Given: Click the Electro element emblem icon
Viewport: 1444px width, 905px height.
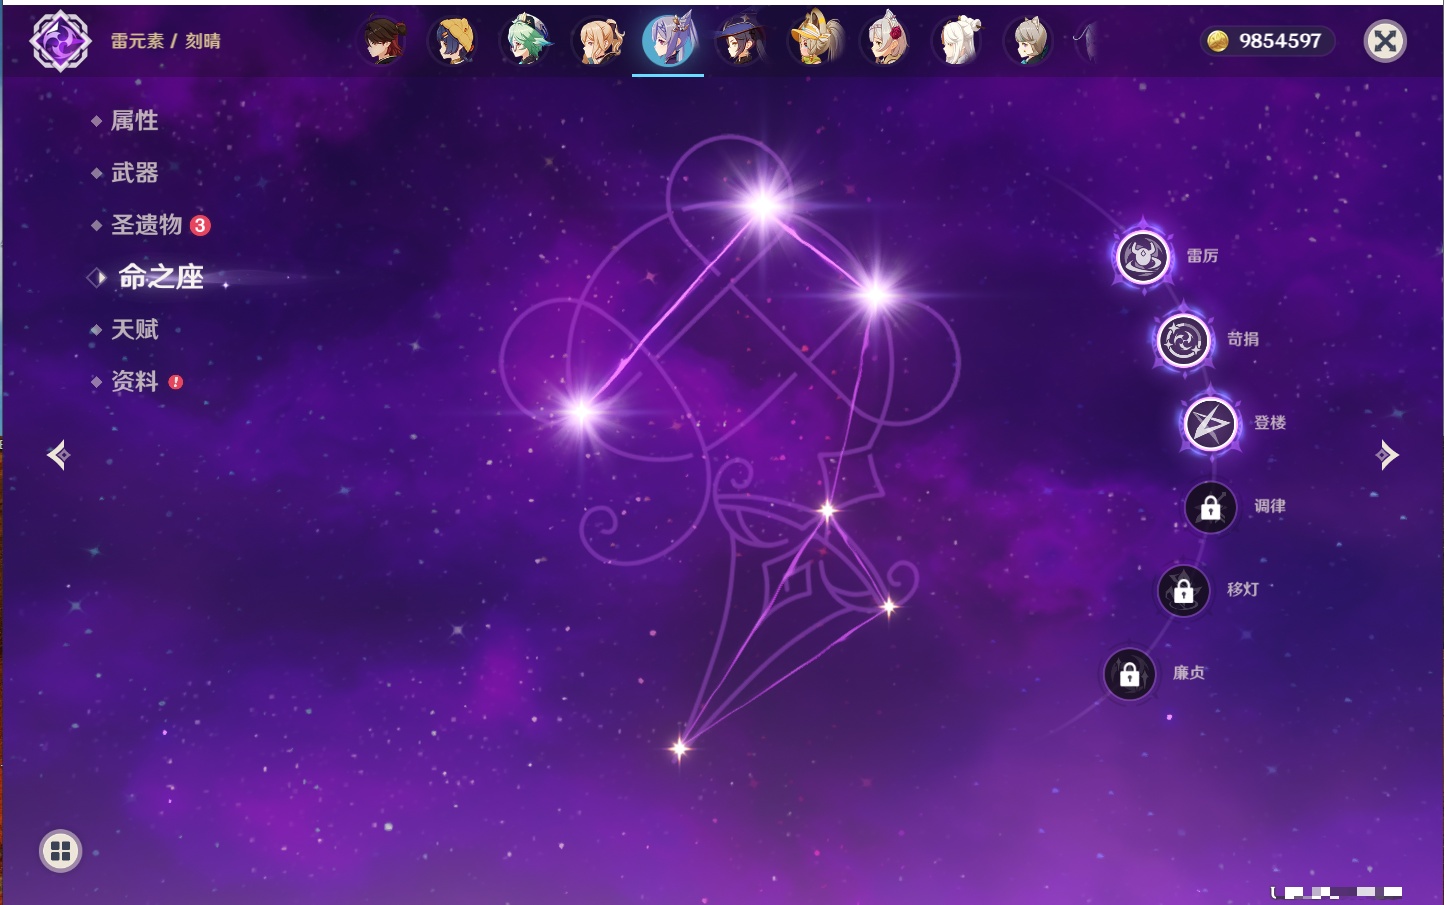Looking at the screenshot, I should 61,41.
